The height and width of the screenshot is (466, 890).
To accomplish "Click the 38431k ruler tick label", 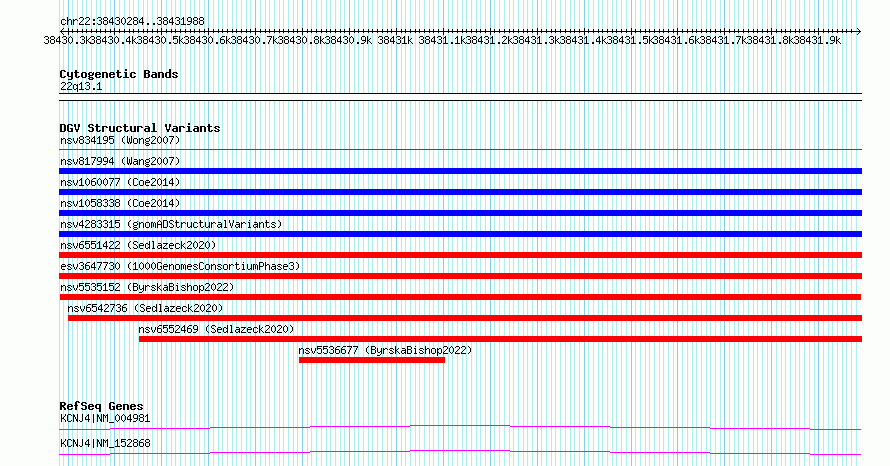I will 395,40.
